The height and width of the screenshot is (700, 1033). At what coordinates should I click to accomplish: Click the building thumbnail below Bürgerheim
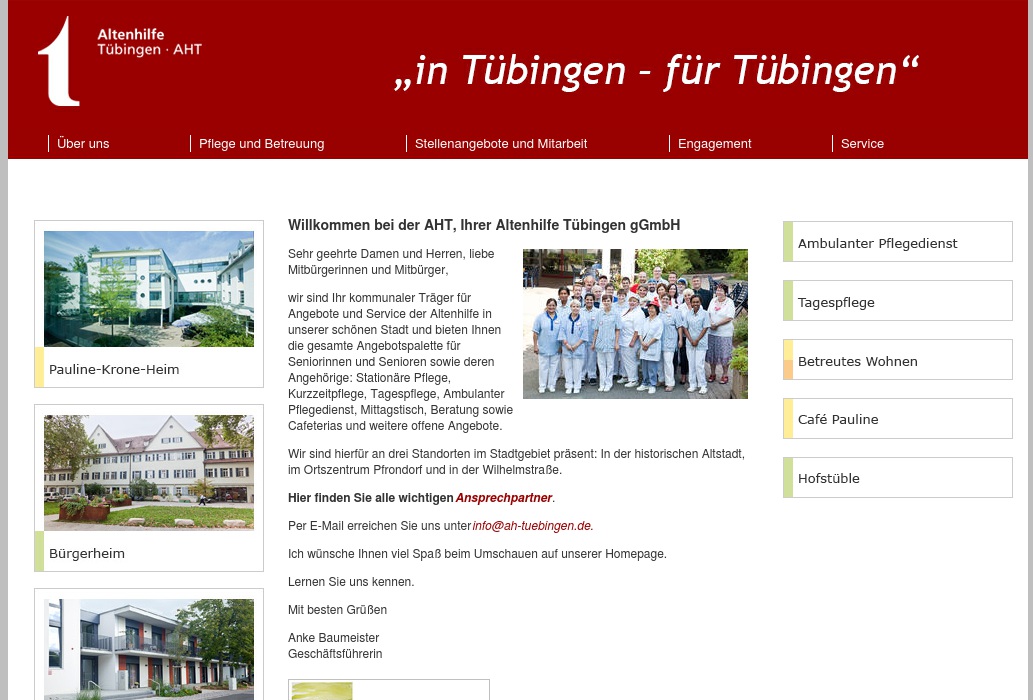(x=149, y=649)
